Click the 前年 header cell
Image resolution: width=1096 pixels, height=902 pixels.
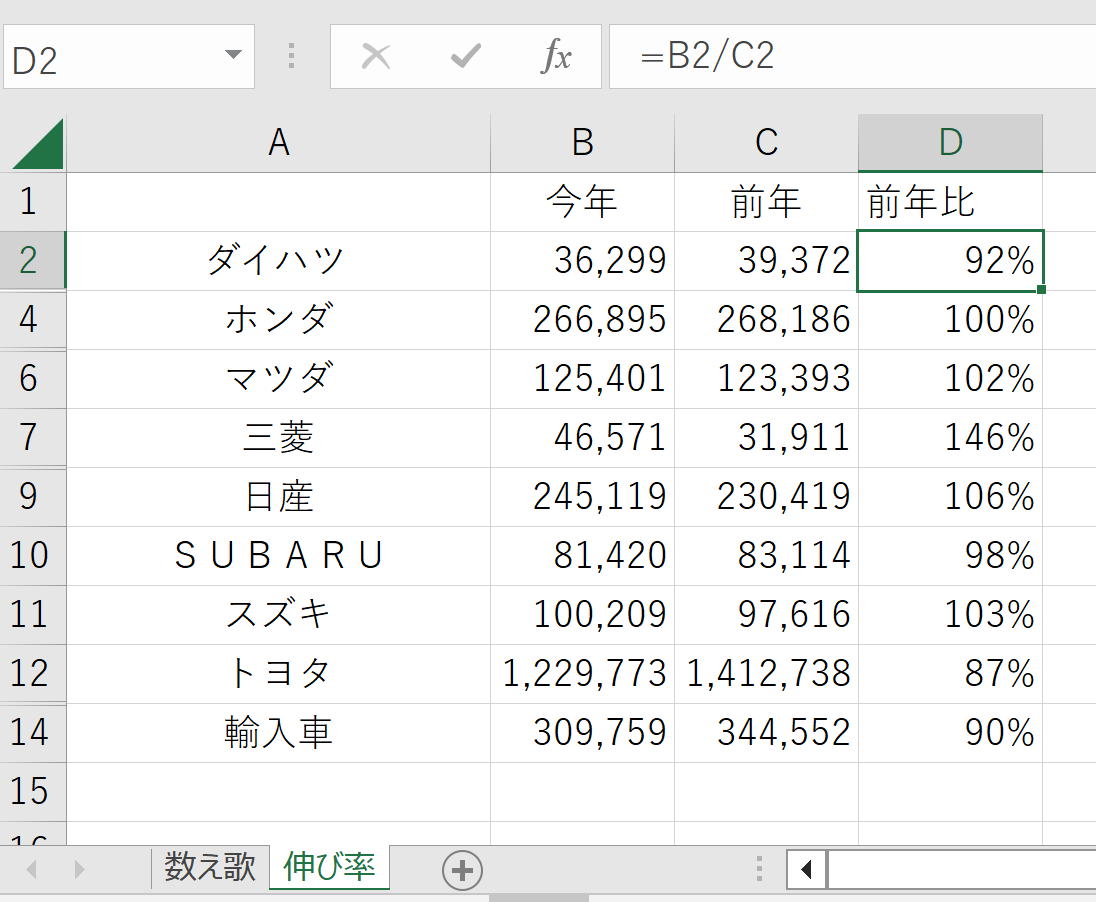pyautogui.click(x=766, y=202)
